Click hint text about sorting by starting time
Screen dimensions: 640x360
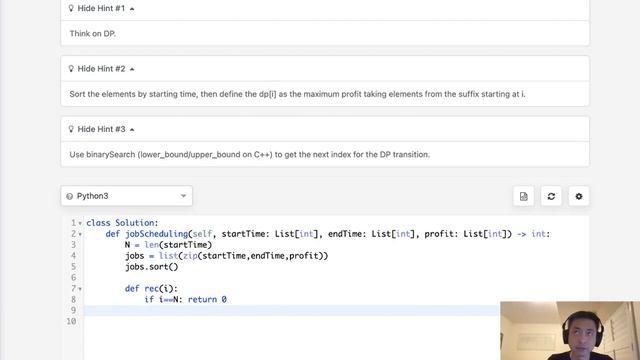click(297, 94)
